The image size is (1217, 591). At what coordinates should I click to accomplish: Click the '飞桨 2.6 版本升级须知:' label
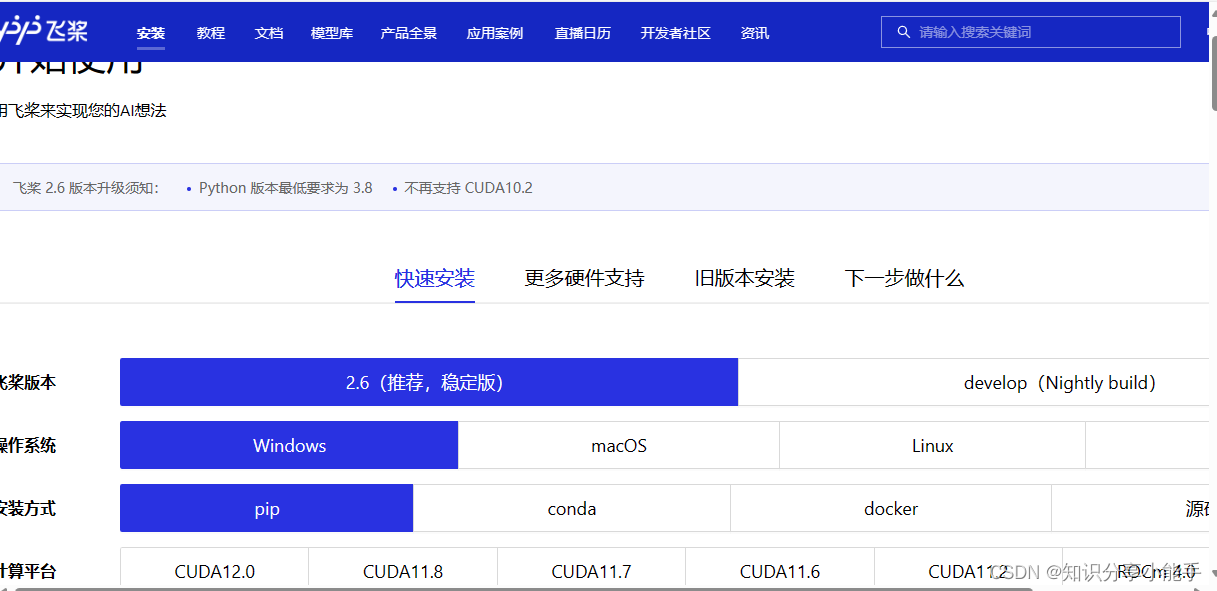(86, 187)
